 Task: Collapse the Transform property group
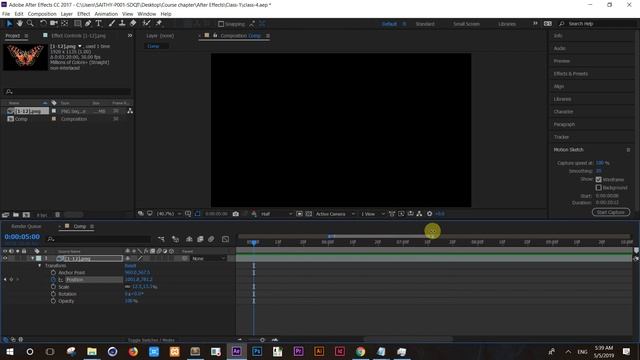pos(40,265)
